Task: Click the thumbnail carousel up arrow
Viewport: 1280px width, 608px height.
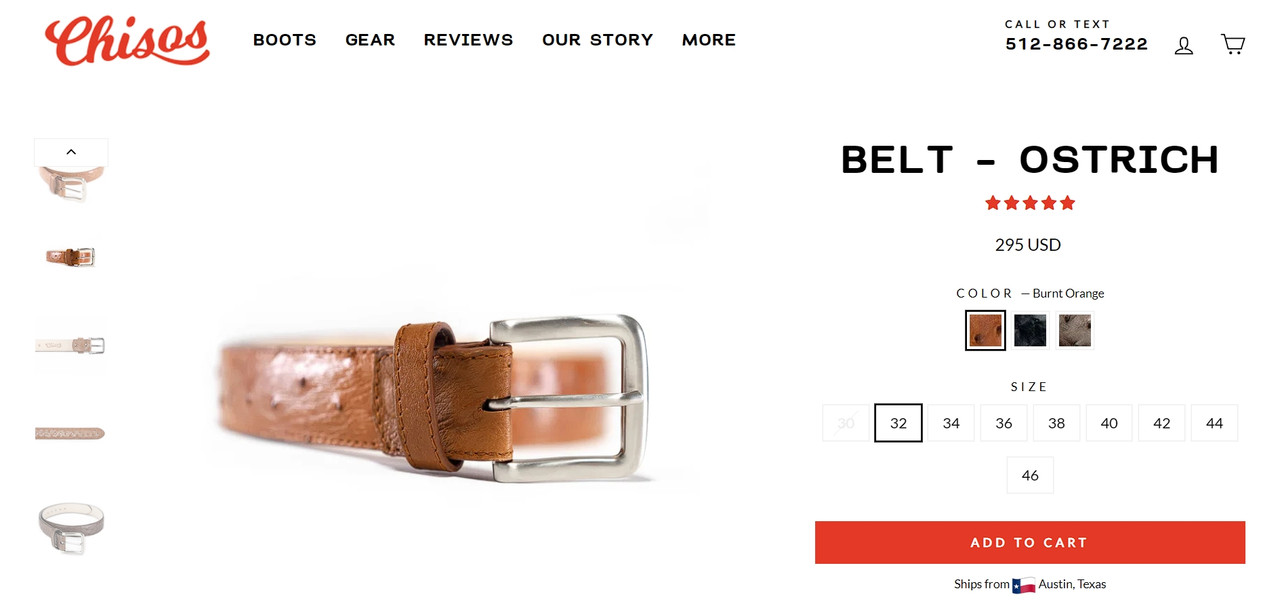Action: (x=71, y=152)
